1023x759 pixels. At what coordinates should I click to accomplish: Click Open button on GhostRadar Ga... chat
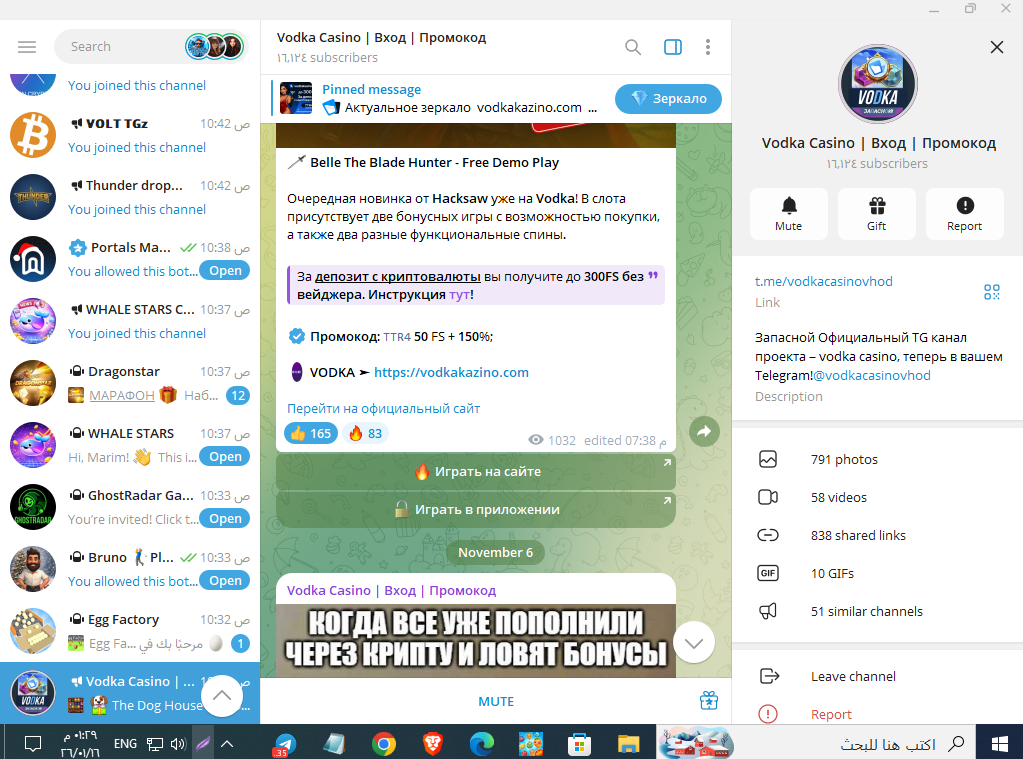(x=225, y=519)
